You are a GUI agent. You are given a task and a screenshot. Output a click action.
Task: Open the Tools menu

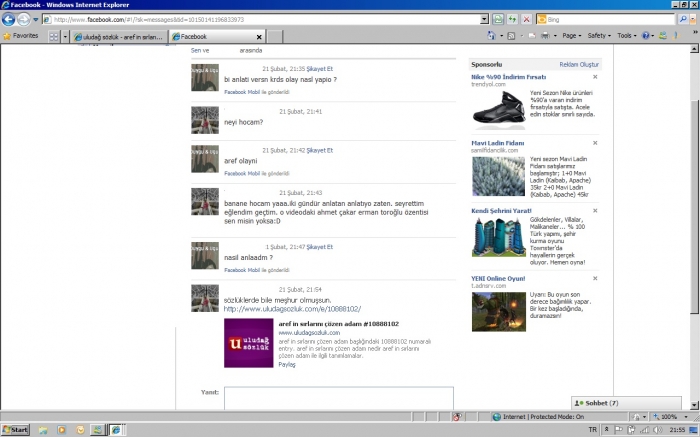(627, 36)
